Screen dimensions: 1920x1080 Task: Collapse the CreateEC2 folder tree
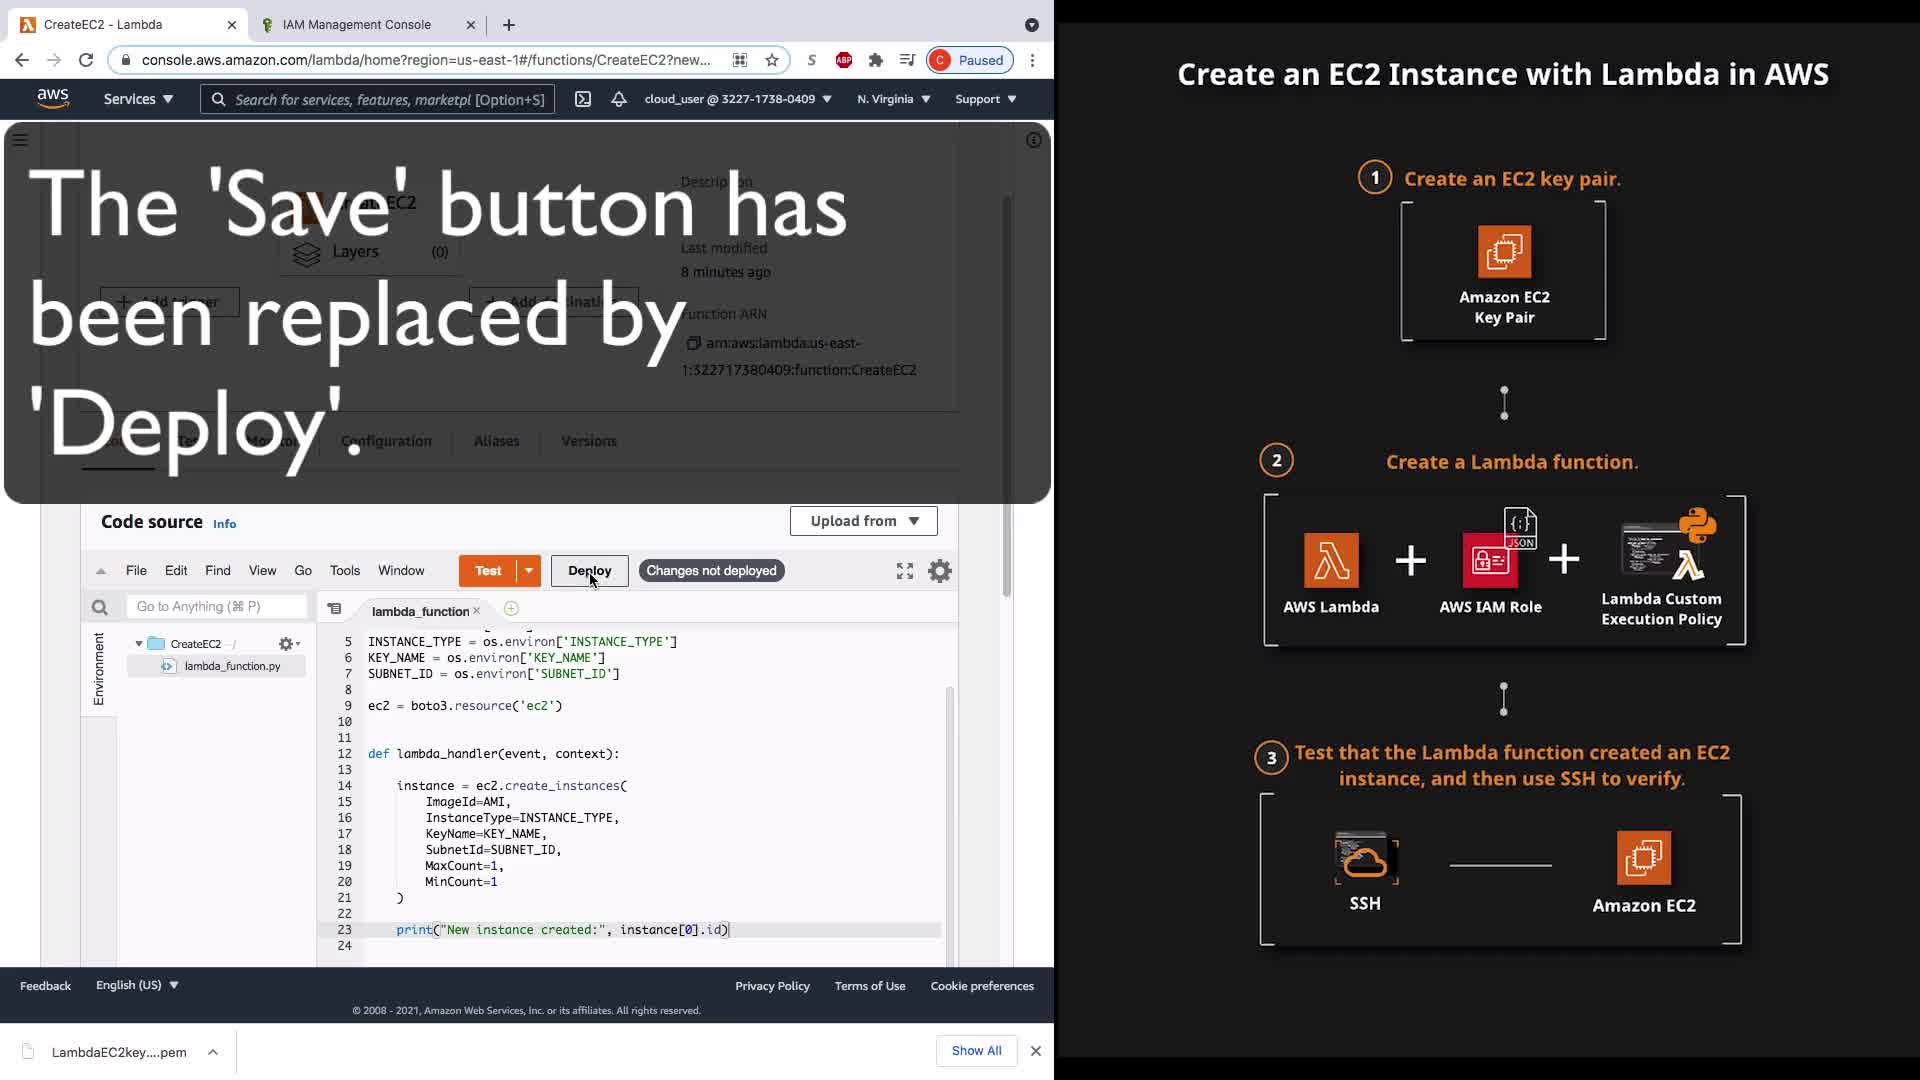[x=139, y=644]
